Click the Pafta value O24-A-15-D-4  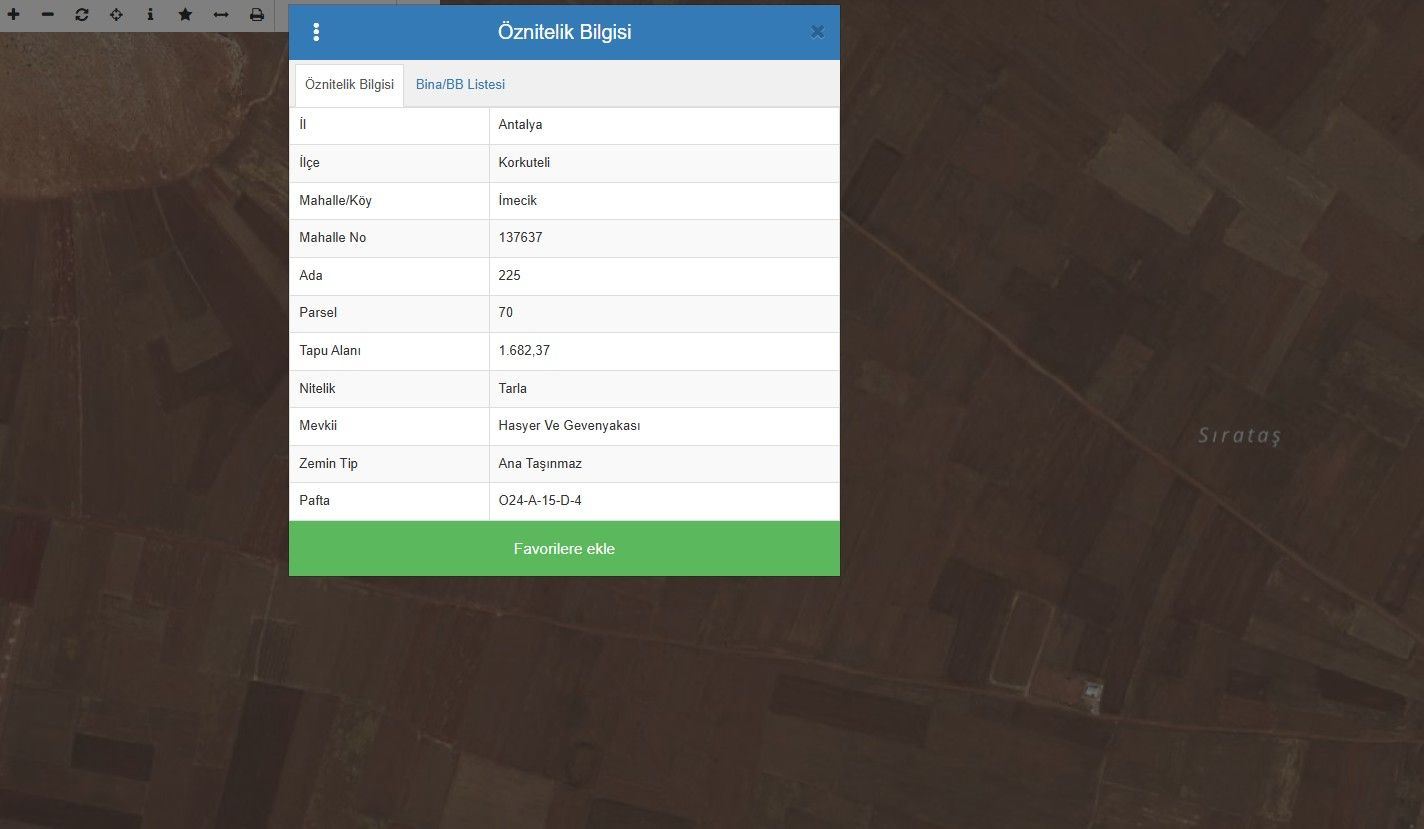540,501
